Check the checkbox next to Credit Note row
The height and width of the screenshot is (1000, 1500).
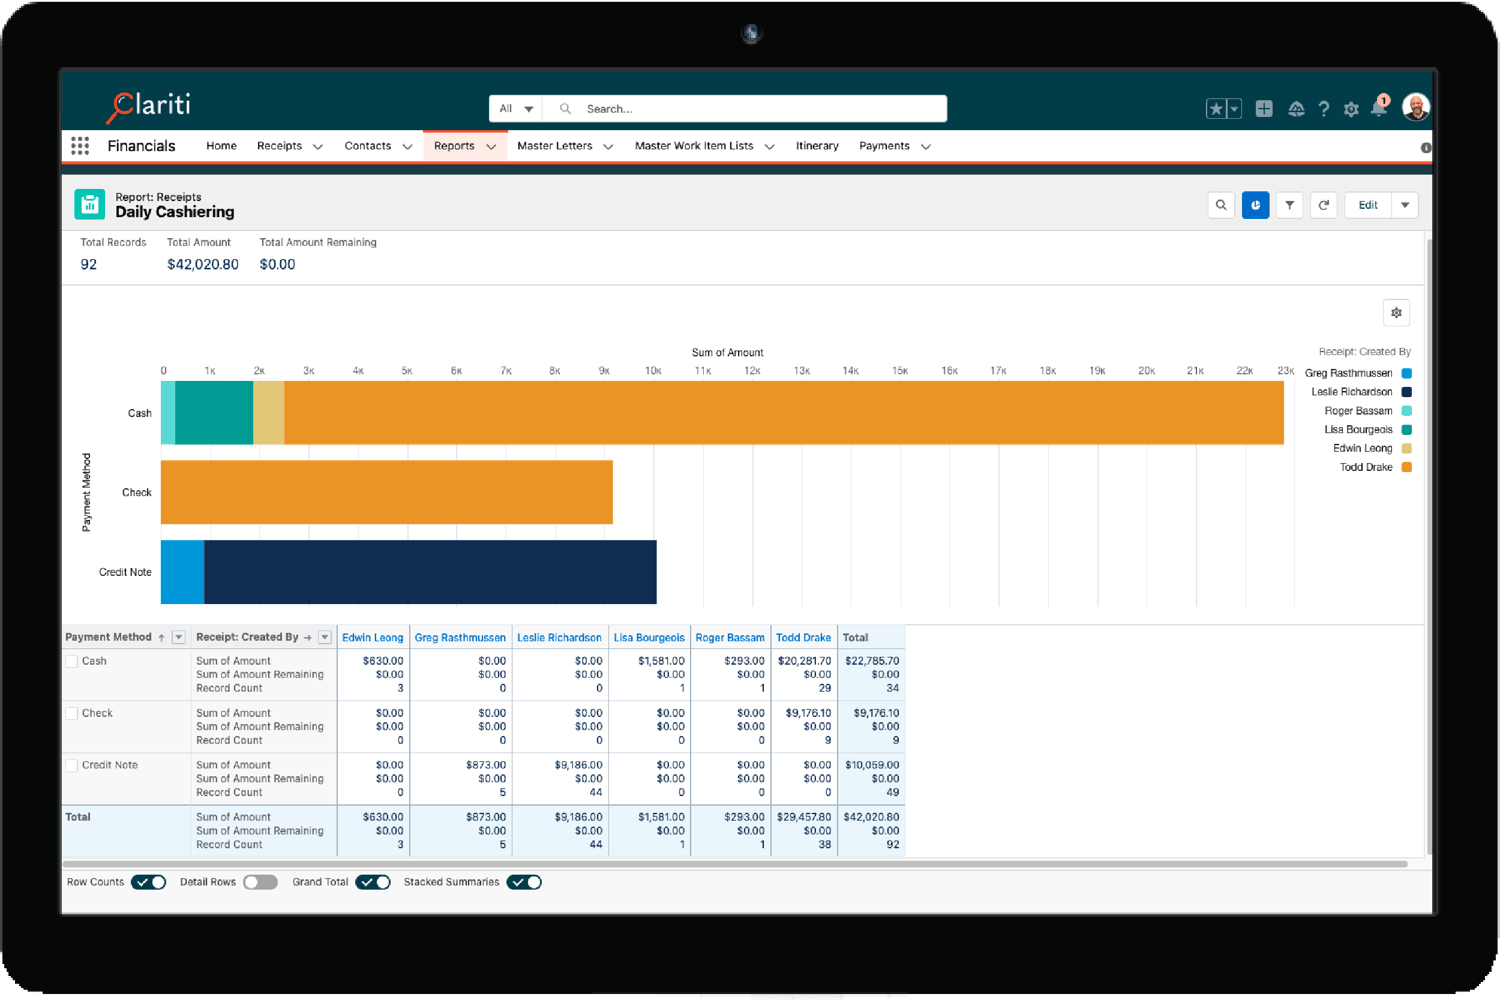click(x=71, y=764)
